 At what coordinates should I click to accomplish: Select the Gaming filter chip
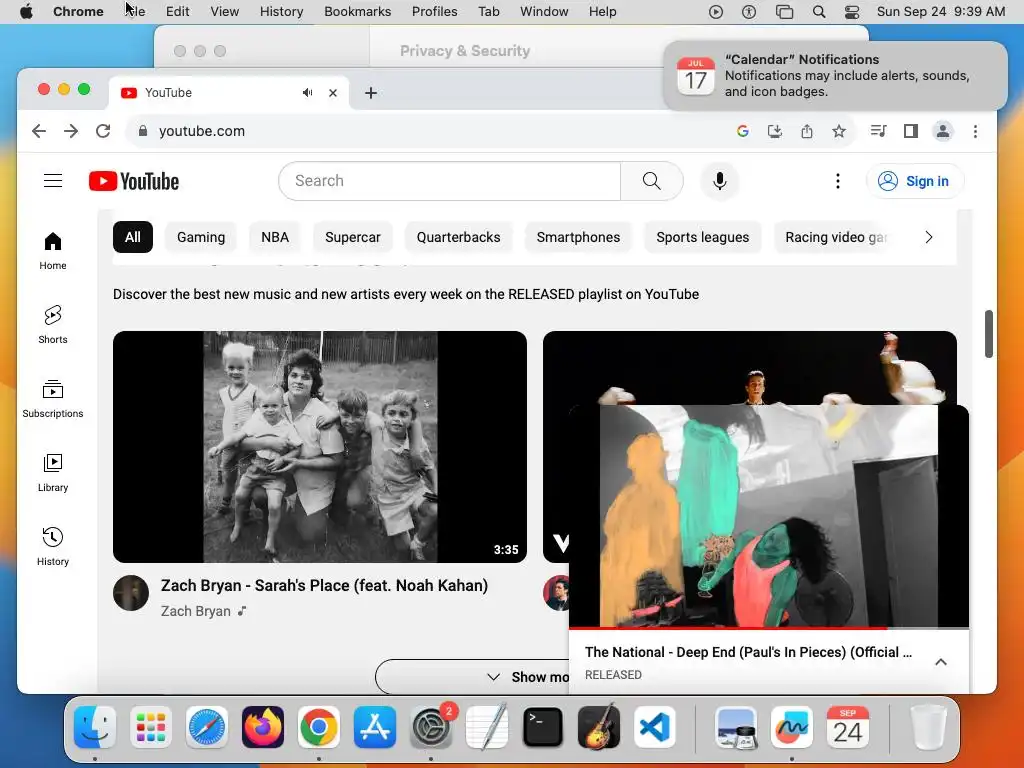[x=201, y=237]
